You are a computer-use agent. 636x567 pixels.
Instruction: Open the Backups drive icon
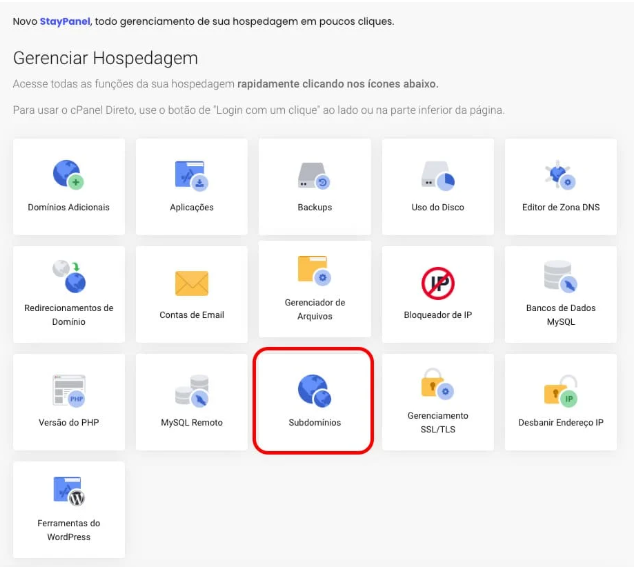(314, 176)
